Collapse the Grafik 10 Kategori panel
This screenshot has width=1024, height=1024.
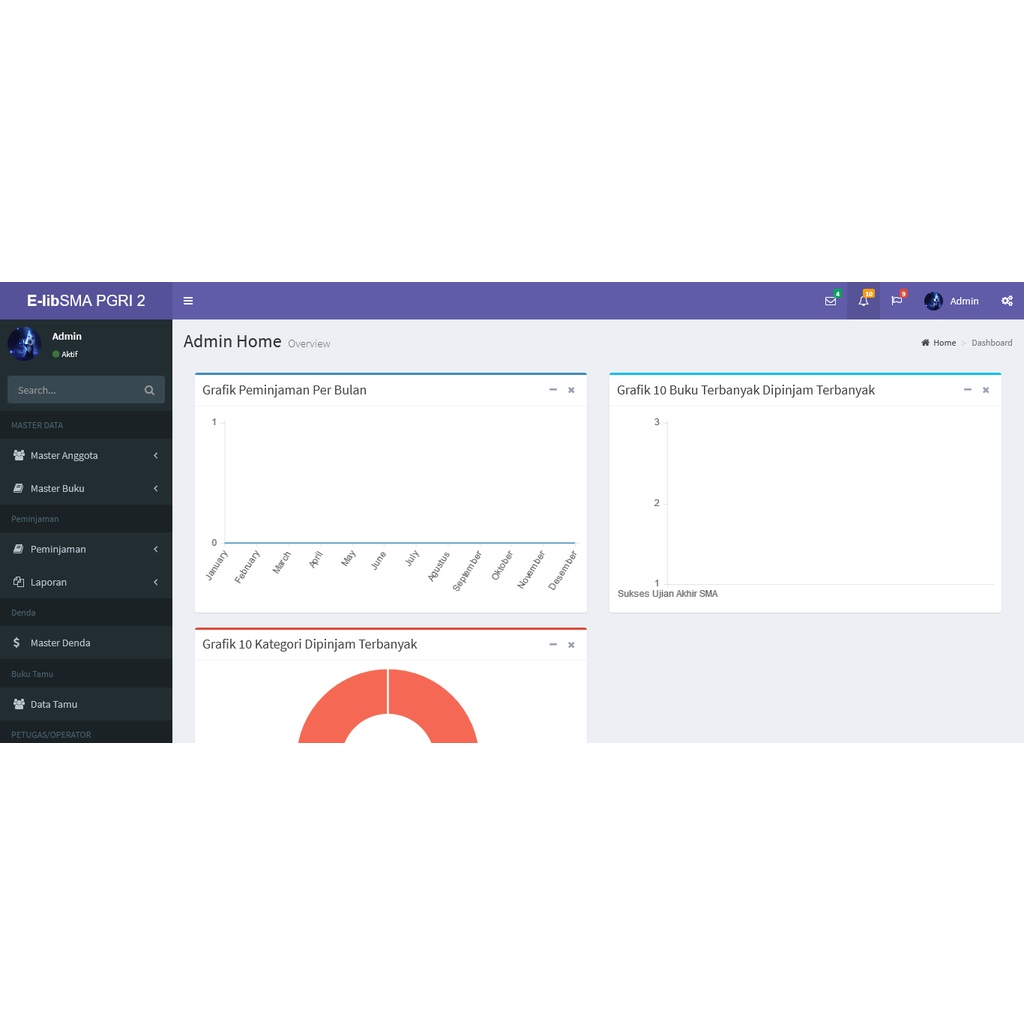(553, 645)
